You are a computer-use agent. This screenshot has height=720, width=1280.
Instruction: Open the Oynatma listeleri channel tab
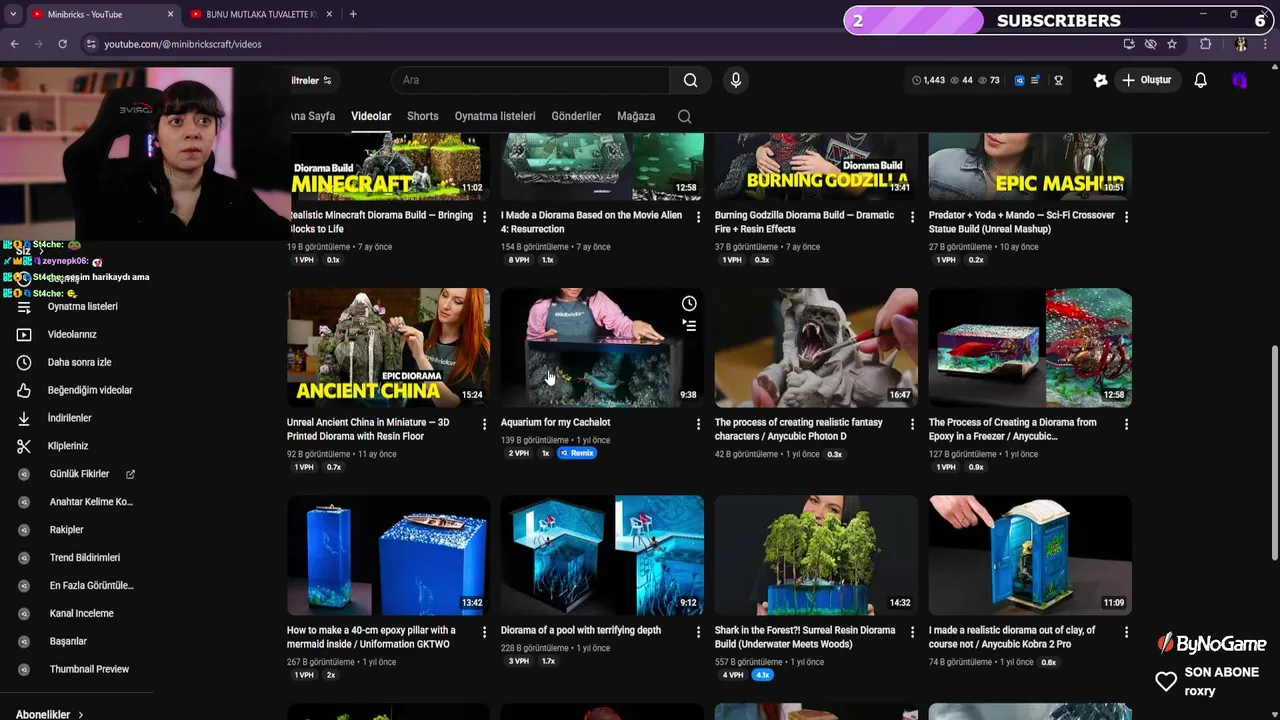point(495,116)
